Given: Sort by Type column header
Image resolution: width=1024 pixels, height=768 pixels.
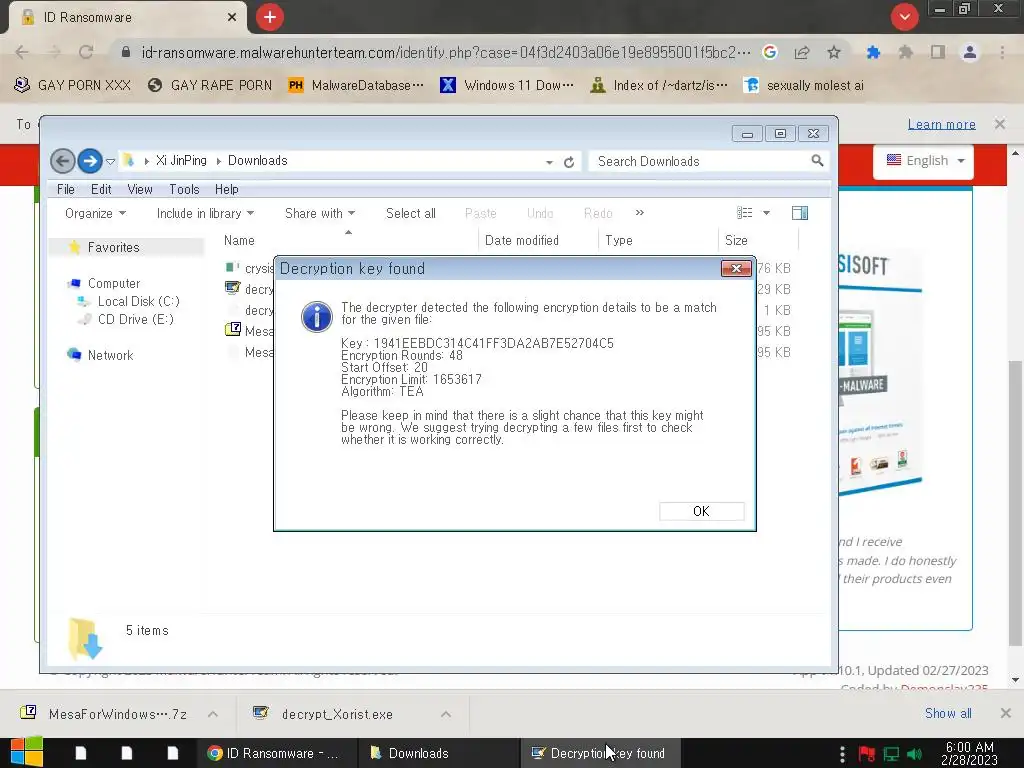Looking at the screenshot, I should (618, 240).
